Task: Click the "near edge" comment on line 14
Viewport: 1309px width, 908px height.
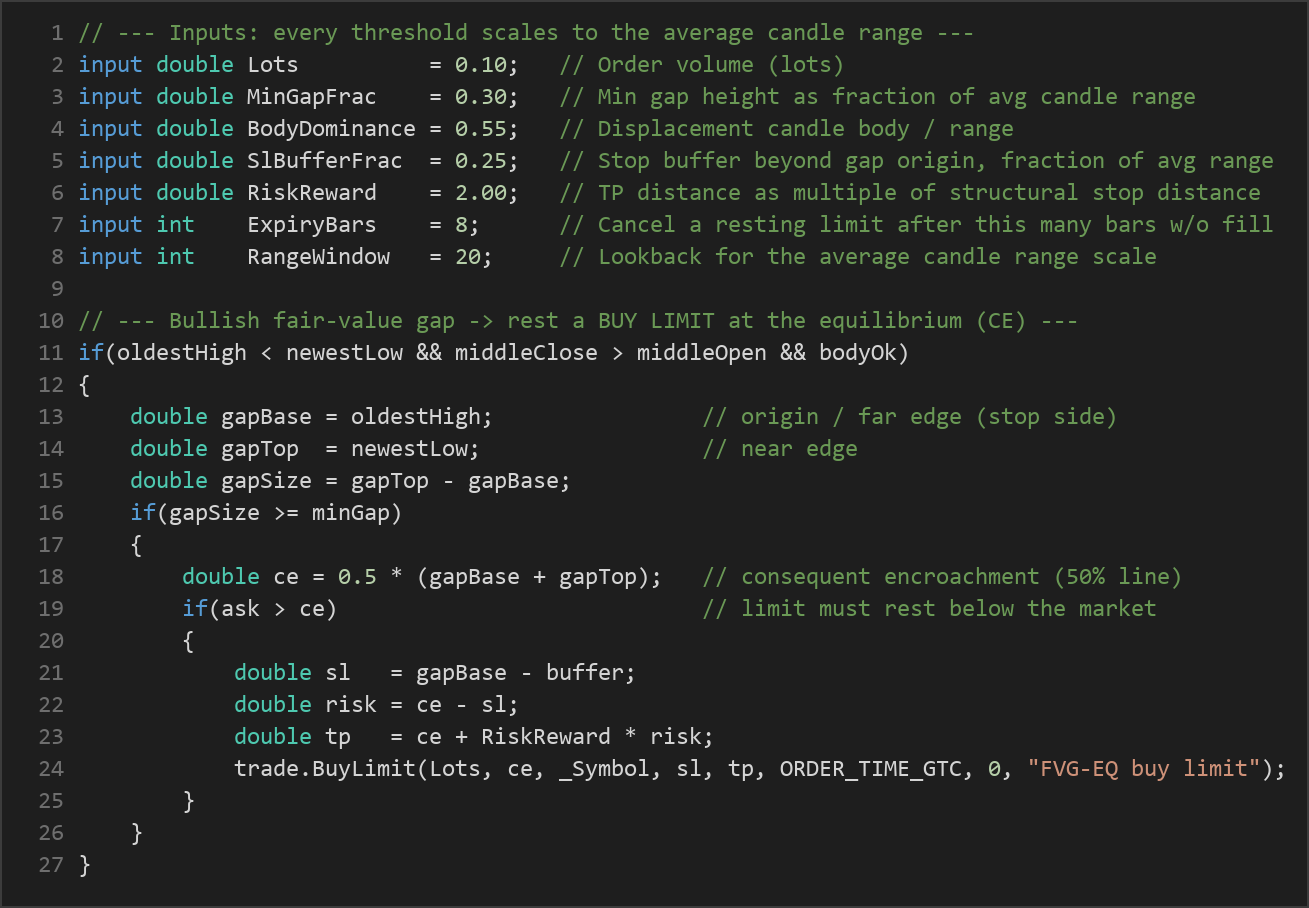Action: click(x=780, y=449)
